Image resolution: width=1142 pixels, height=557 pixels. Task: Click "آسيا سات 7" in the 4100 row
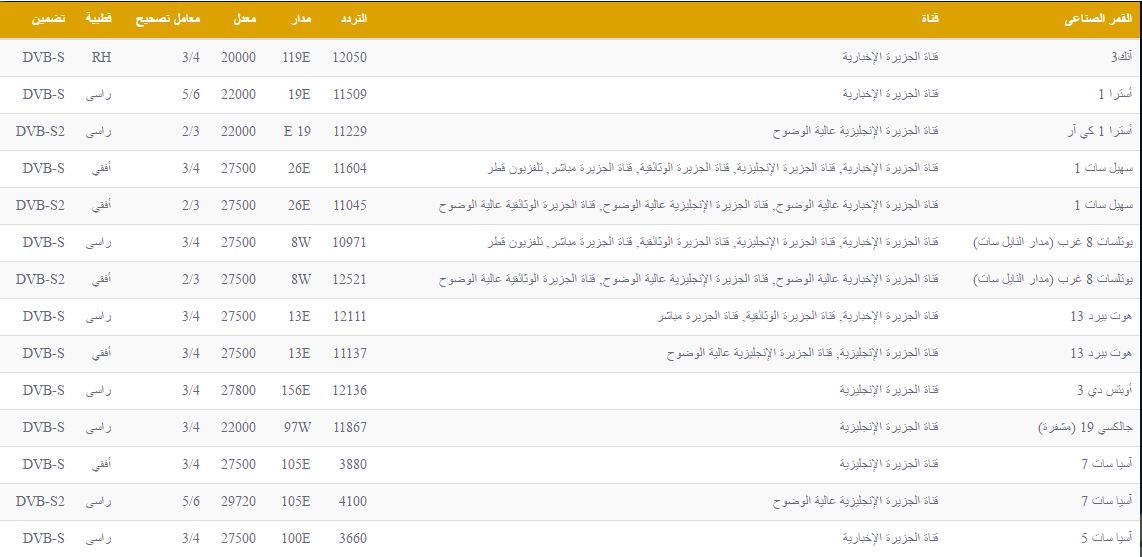(1108, 502)
